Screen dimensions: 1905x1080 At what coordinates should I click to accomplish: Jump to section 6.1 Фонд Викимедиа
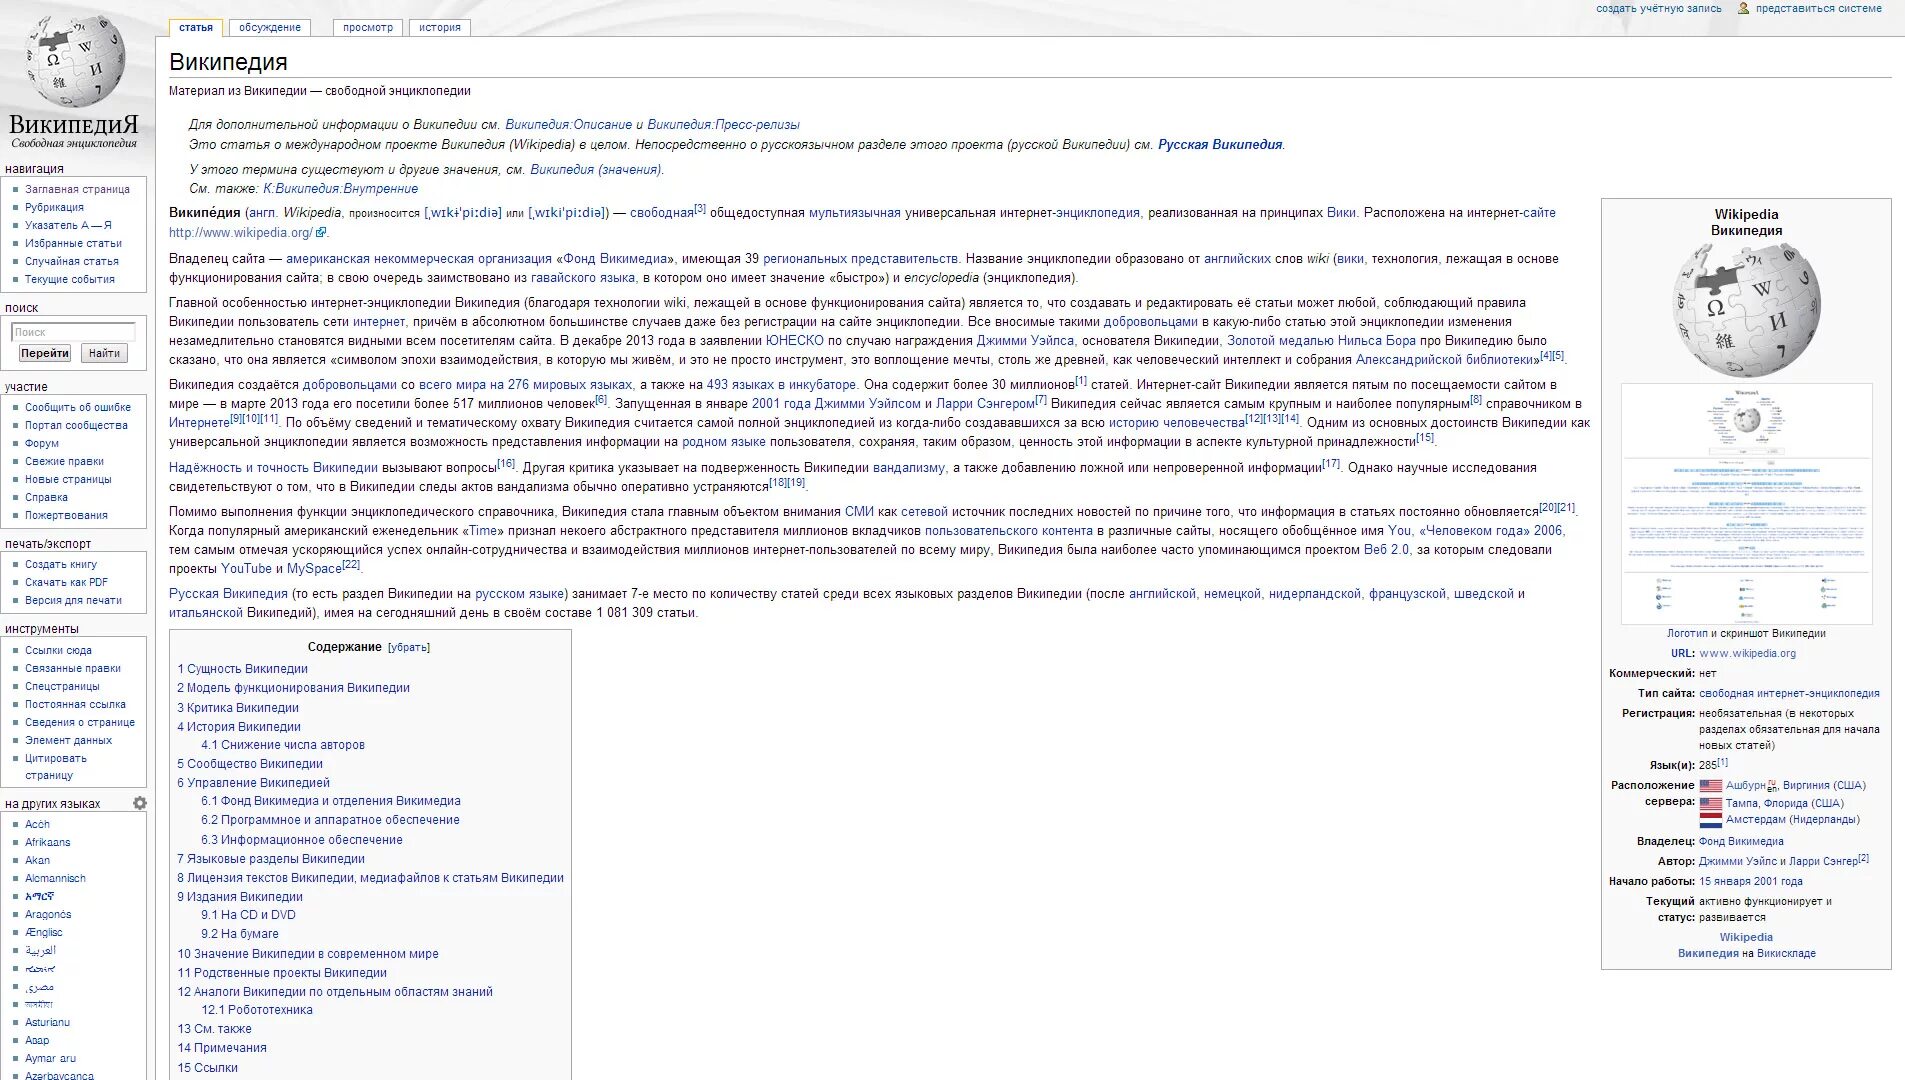pyautogui.click(x=331, y=802)
